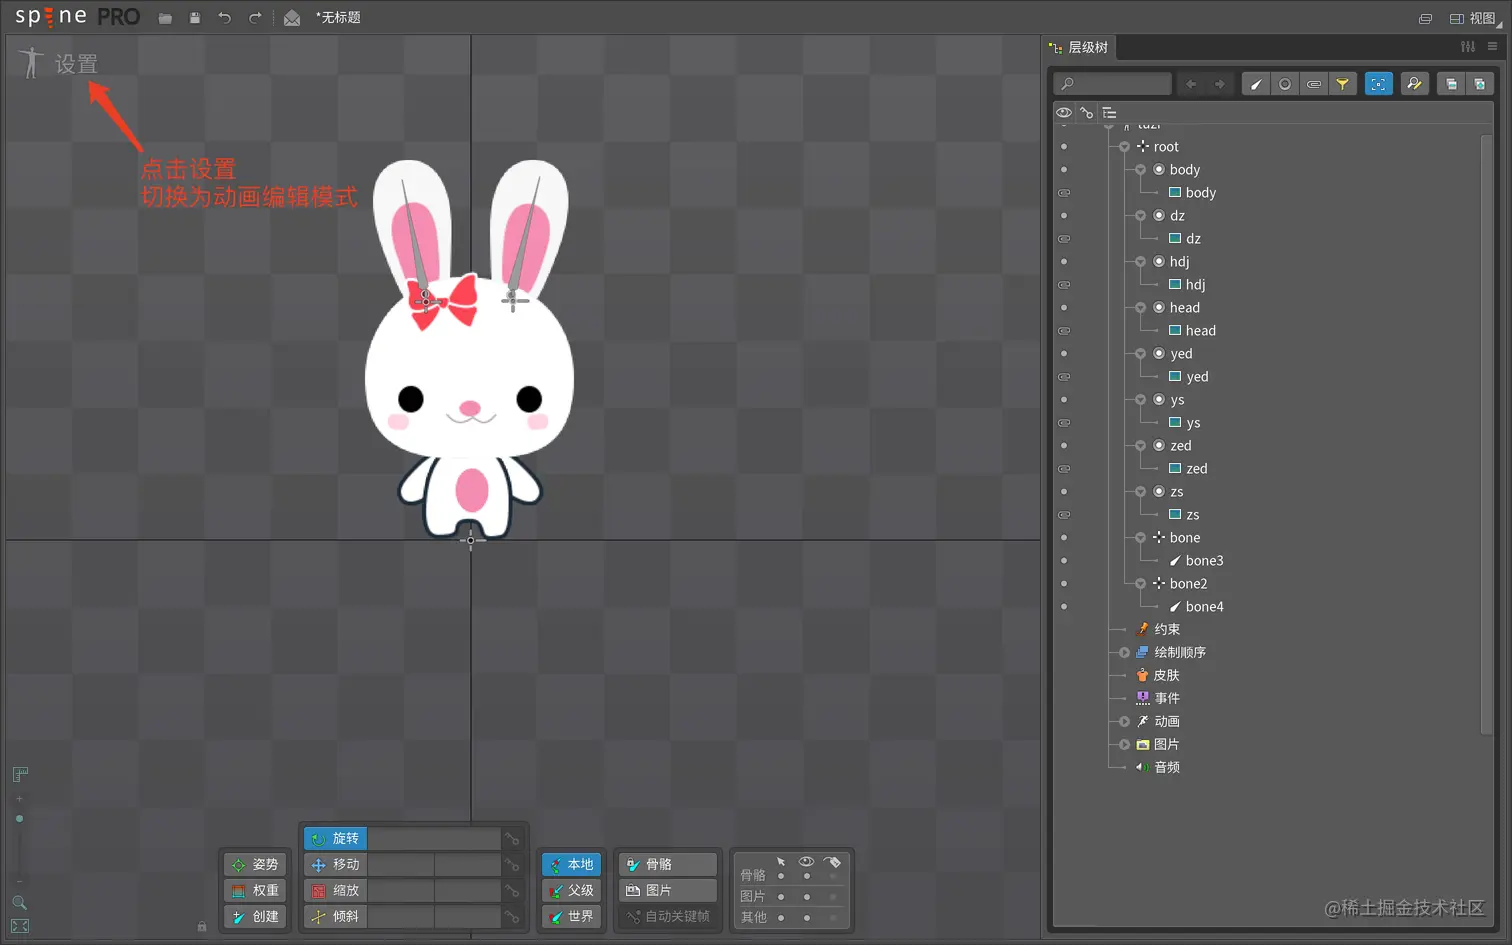Undo the last action
This screenshot has height=945, width=1512.
point(225,18)
